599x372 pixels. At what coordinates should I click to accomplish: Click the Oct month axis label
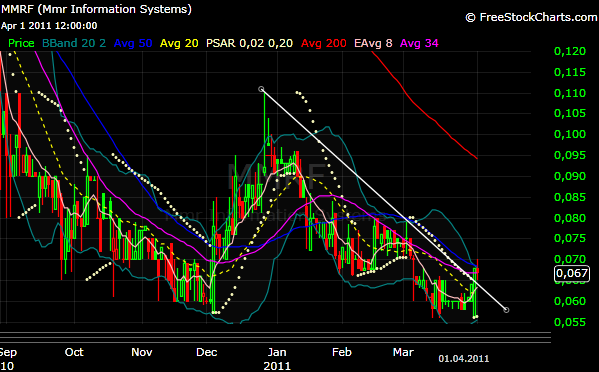click(x=74, y=352)
